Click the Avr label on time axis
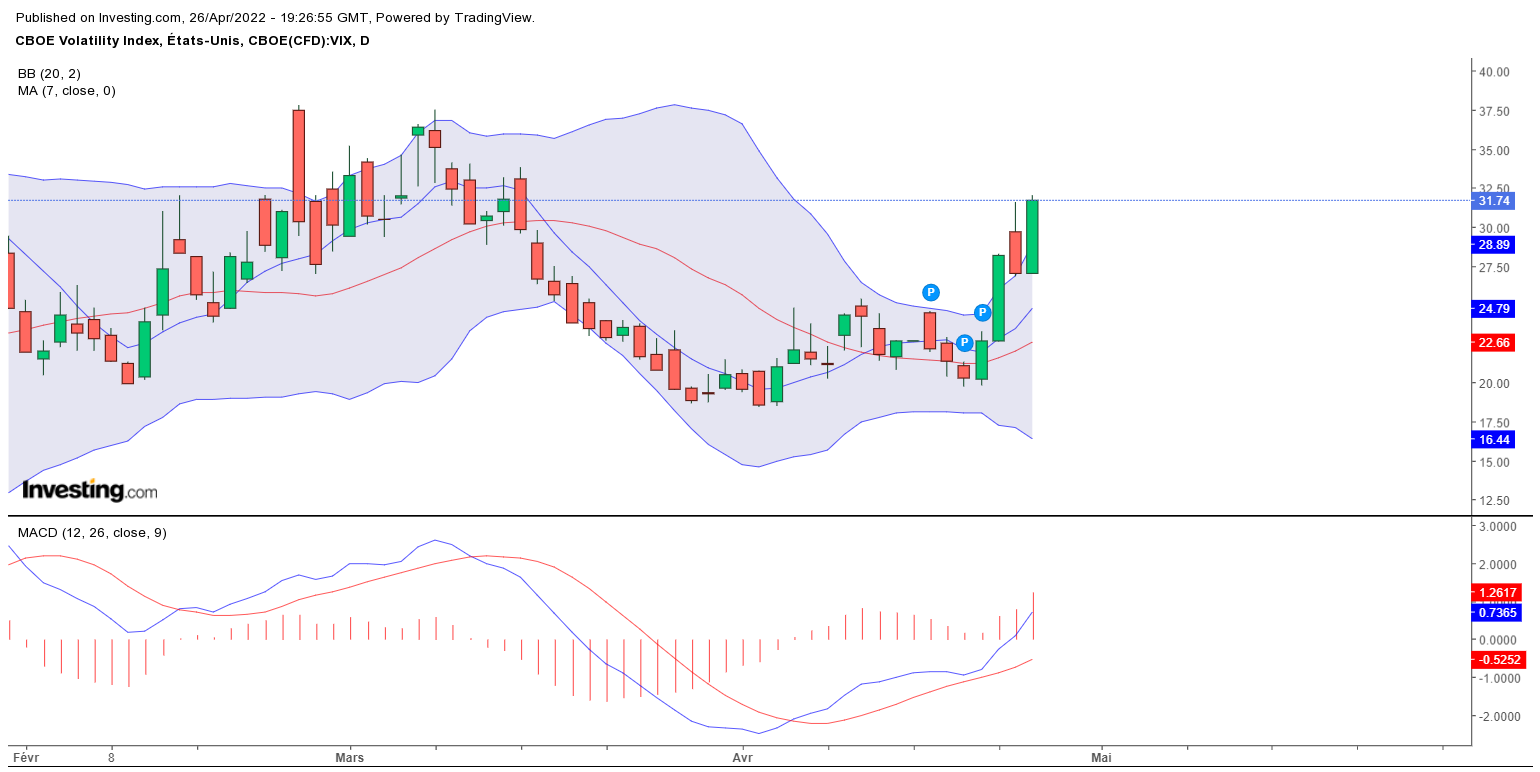The height and width of the screenshot is (772, 1540). [743, 758]
